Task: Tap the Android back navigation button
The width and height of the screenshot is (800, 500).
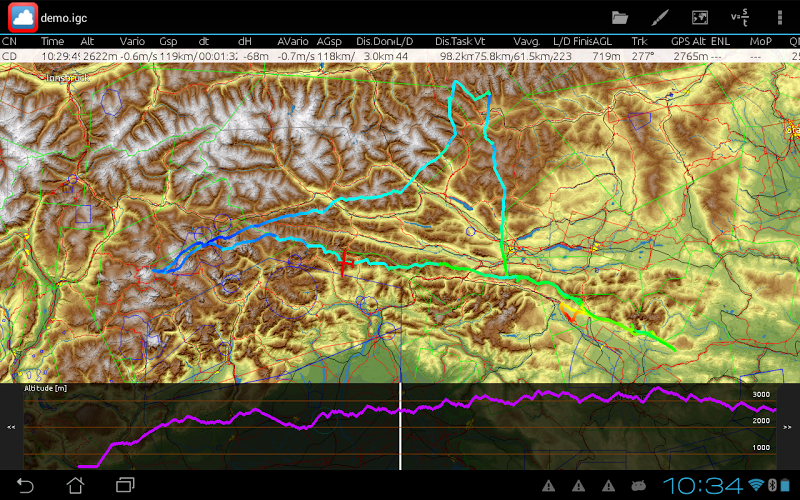Action: click(x=24, y=485)
